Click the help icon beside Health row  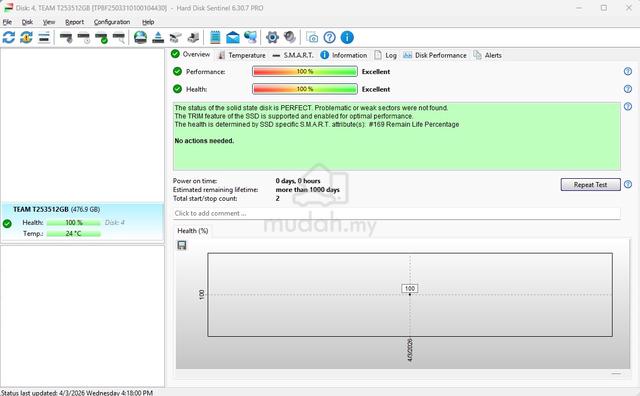coord(628,89)
